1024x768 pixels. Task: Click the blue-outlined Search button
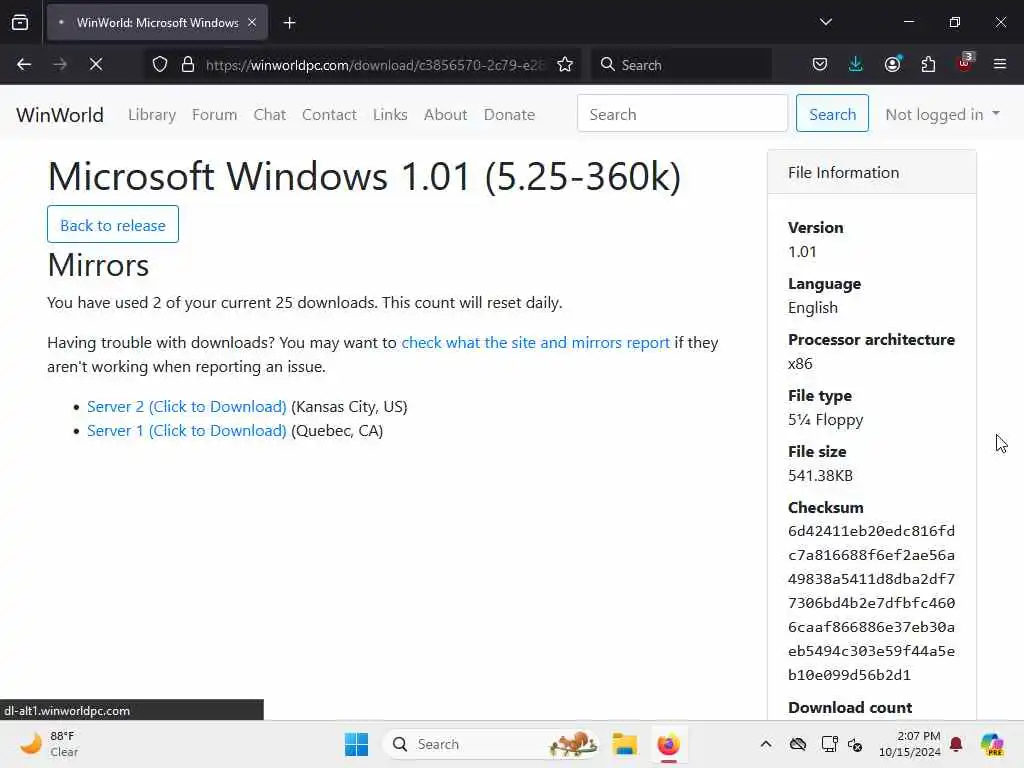(832, 114)
